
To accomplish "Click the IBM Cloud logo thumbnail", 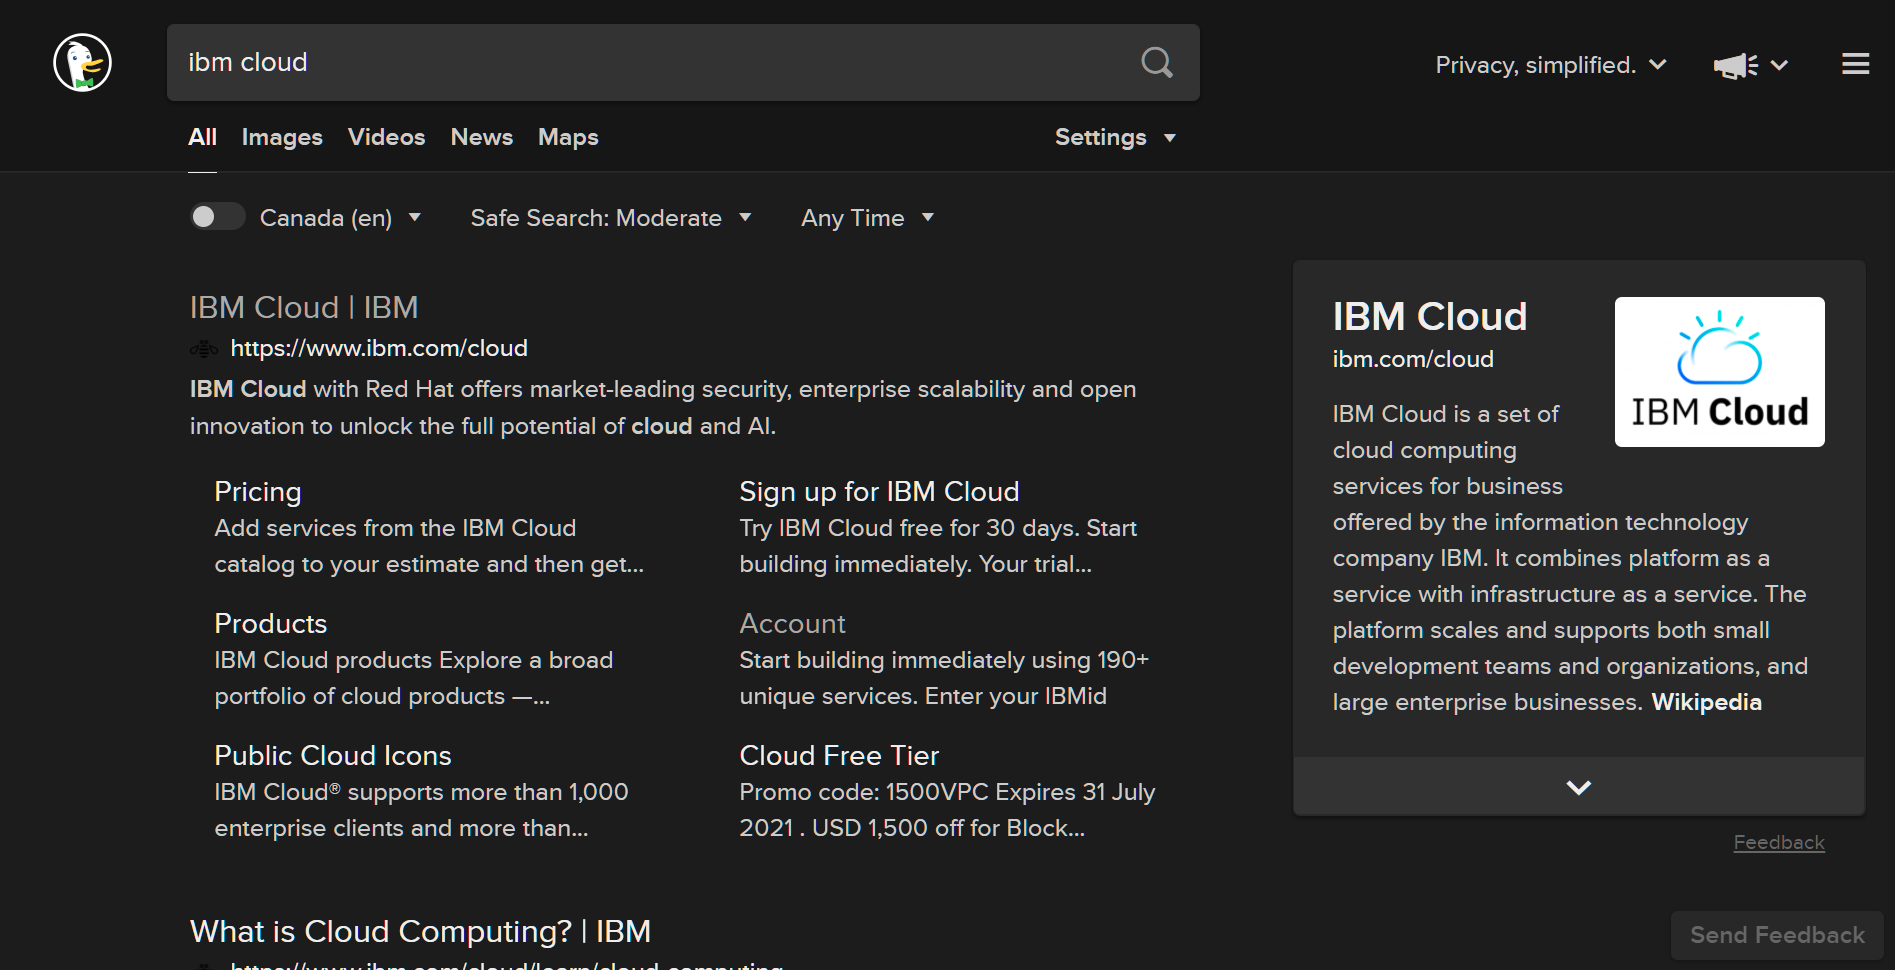I will point(1719,371).
